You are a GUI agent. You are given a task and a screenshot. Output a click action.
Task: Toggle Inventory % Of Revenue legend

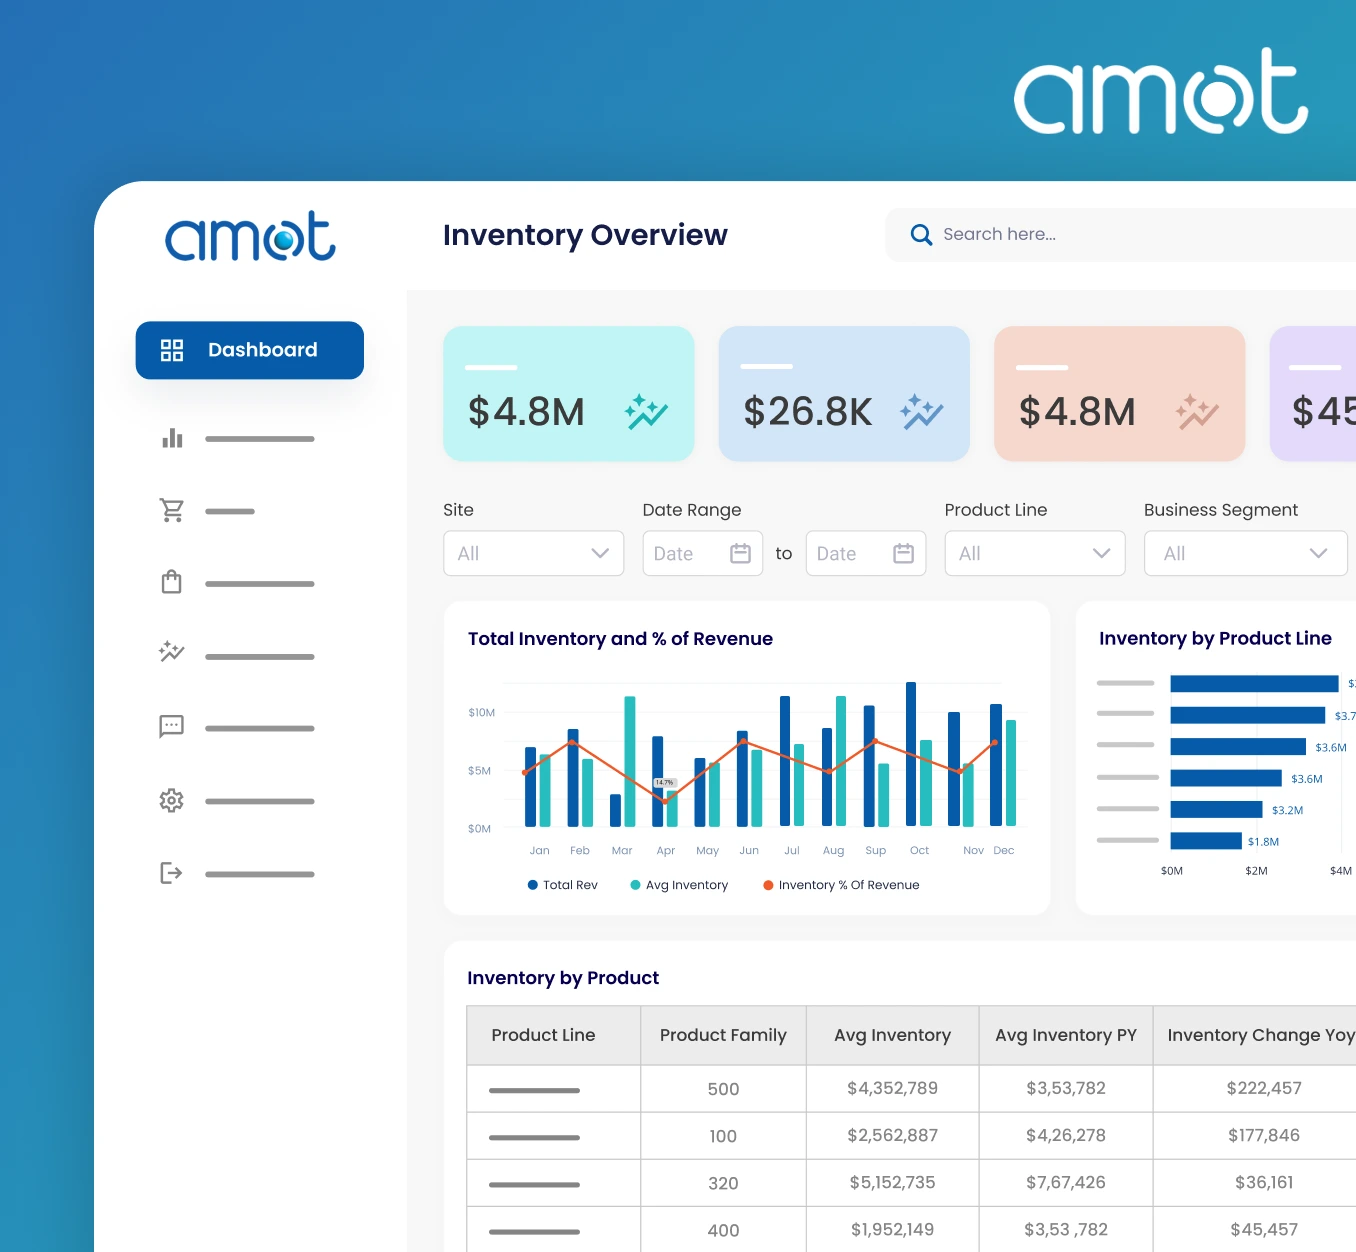(841, 885)
